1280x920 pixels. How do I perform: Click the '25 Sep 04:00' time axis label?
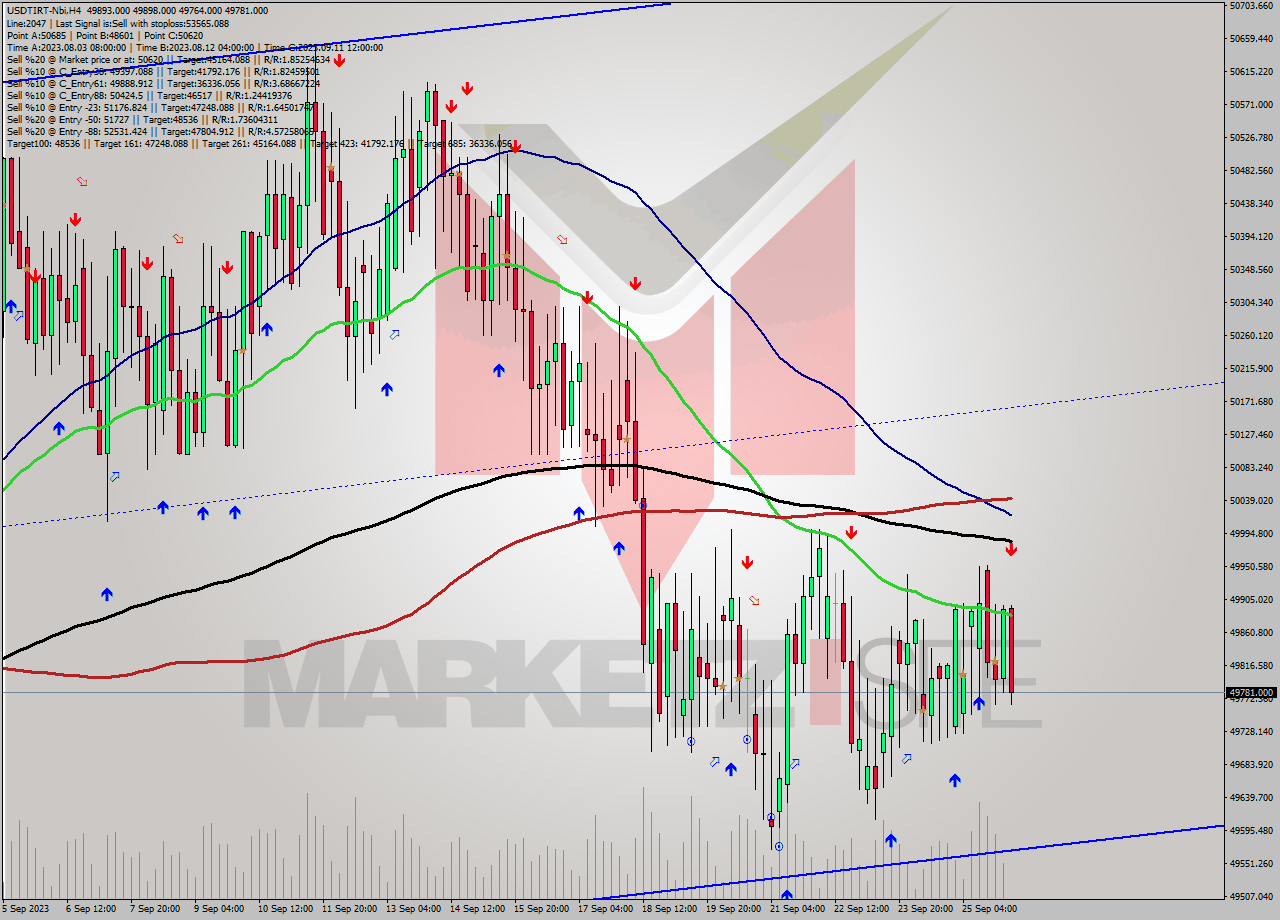(991, 909)
